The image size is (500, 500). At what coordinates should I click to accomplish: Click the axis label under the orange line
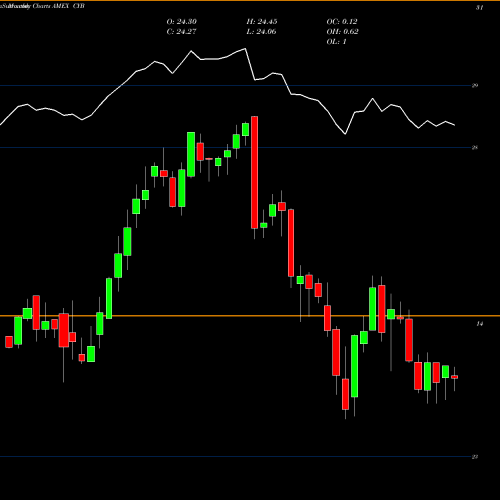480,324
